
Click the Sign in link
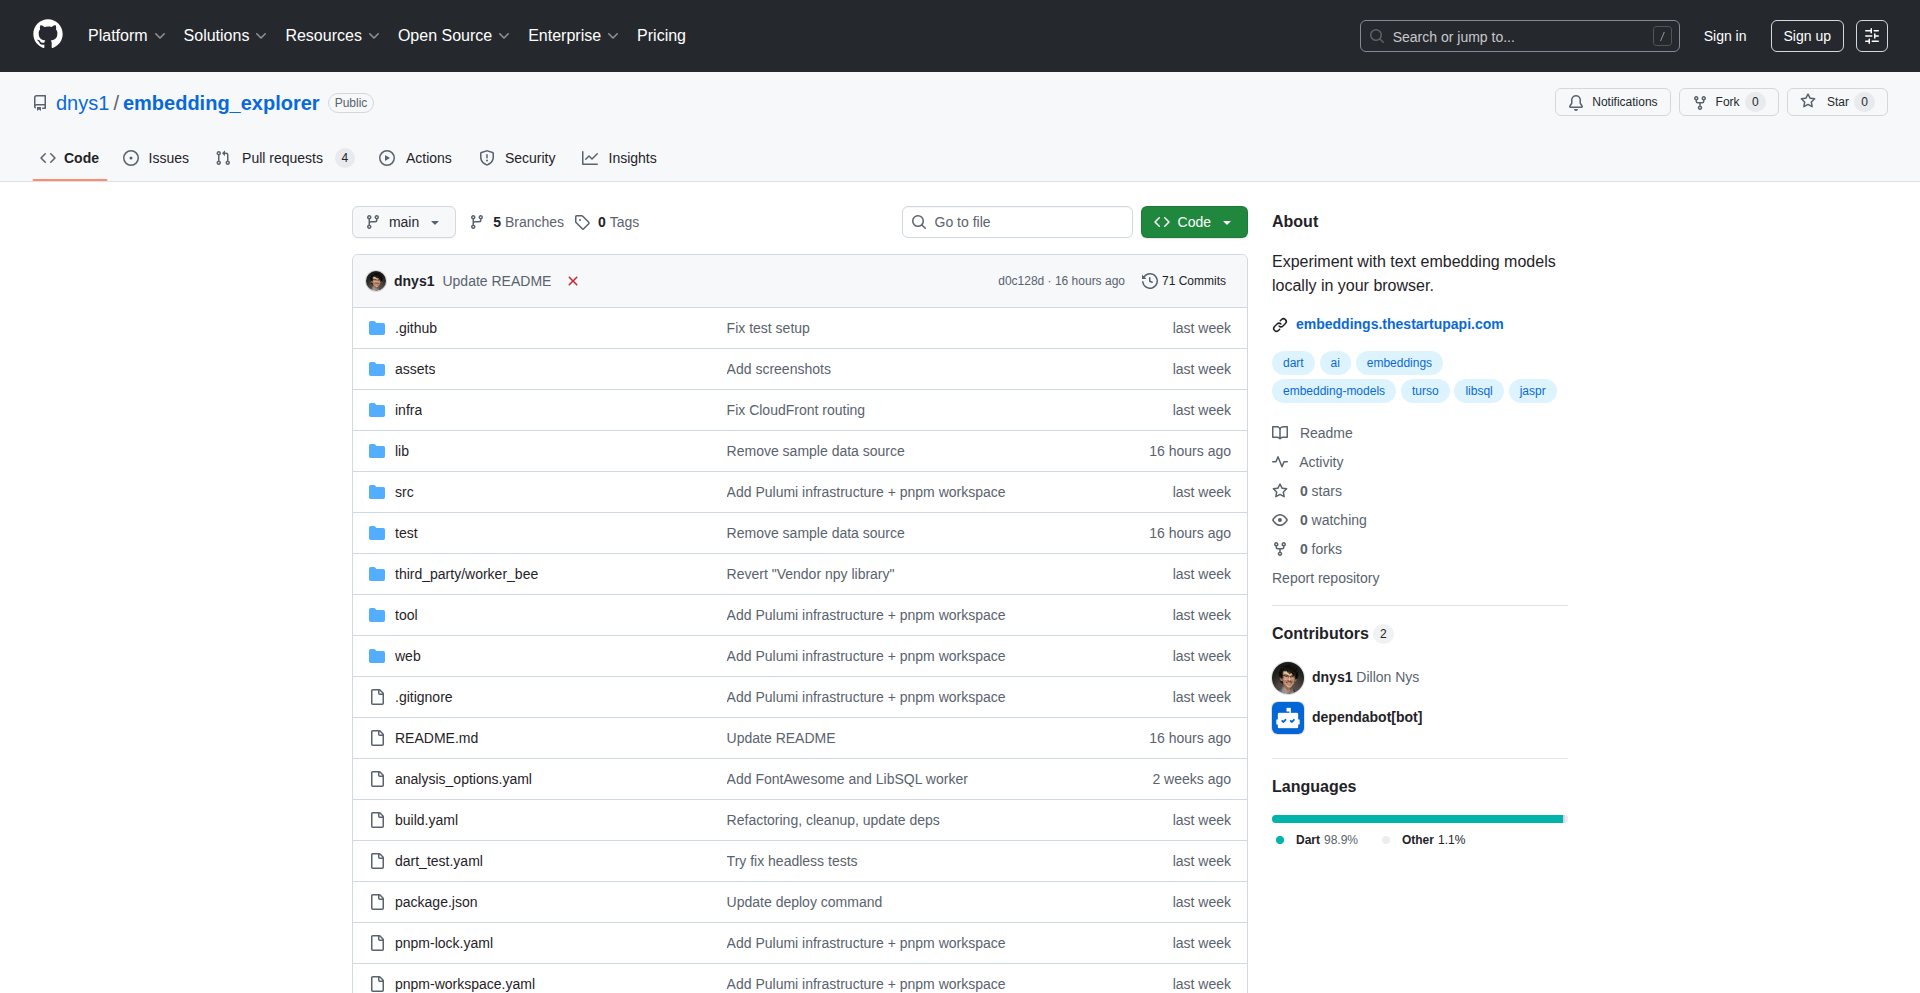point(1725,36)
